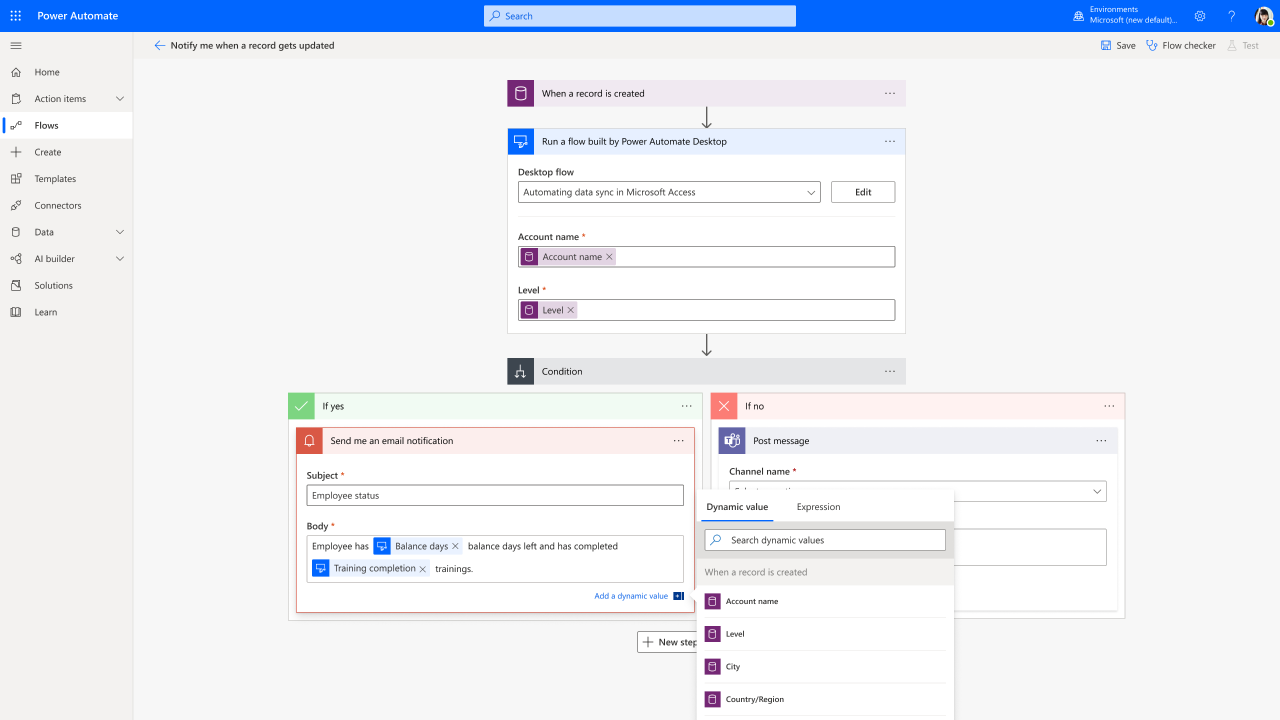Image resolution: width=1280 pixels, height=720 pixels.
Task: Open the Channel name dropdown
Action: (1098, 491)
